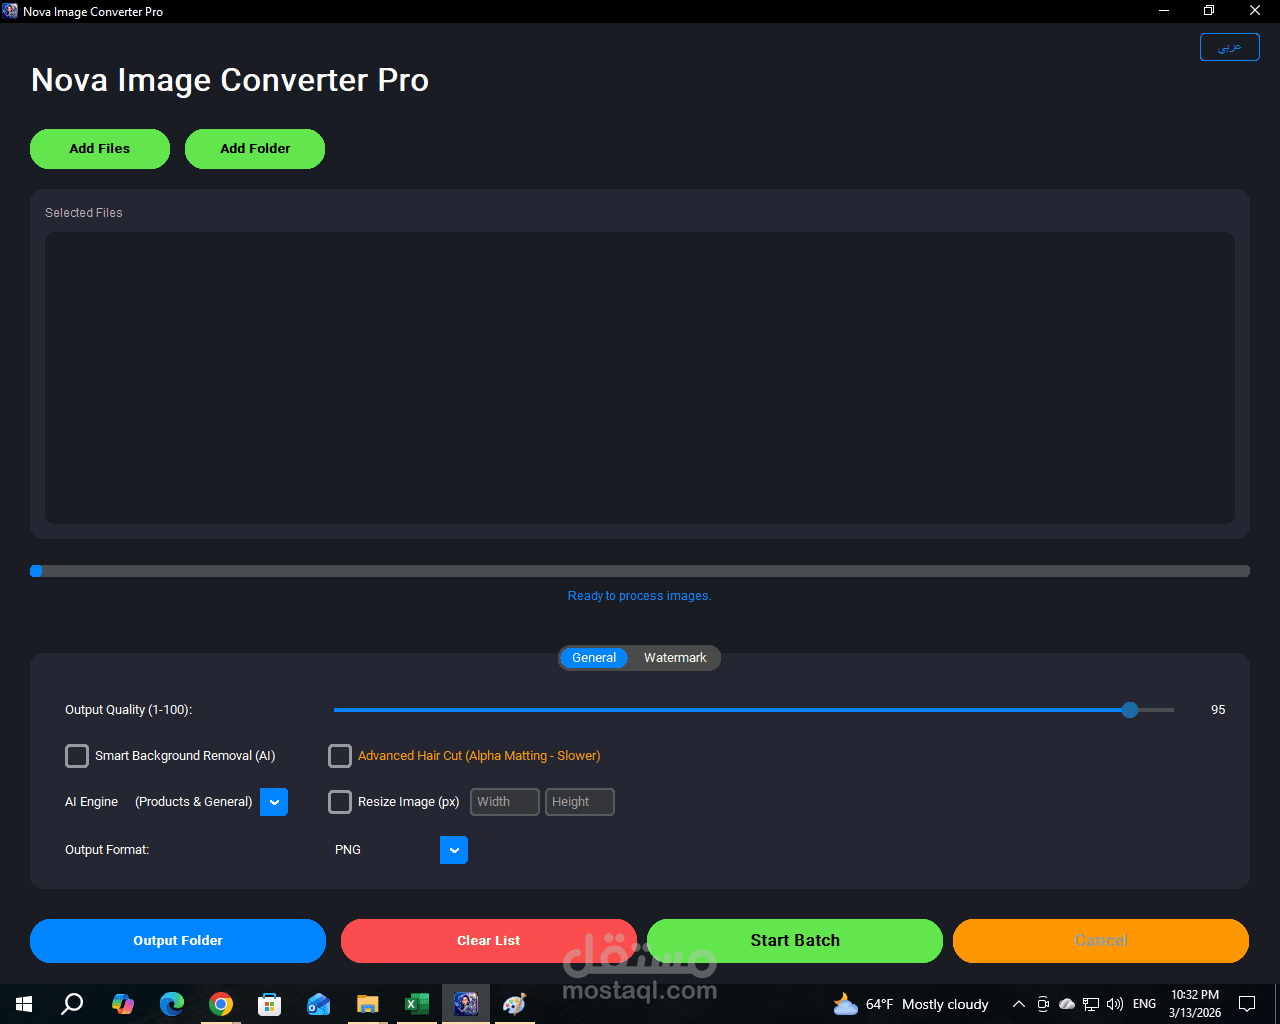1280x1024 pixels.
Task: Select the General settings tab
Action: tap(594, 657)
